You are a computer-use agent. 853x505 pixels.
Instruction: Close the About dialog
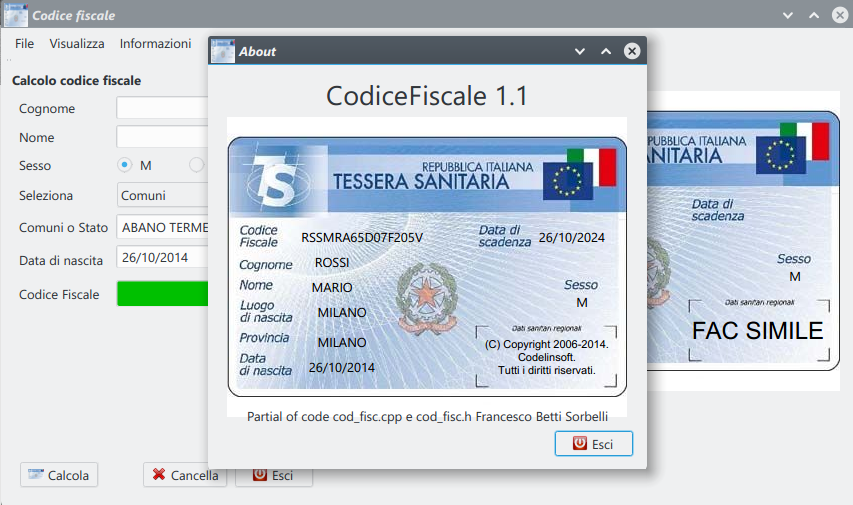pyautogui.click(x=632, y=51)
